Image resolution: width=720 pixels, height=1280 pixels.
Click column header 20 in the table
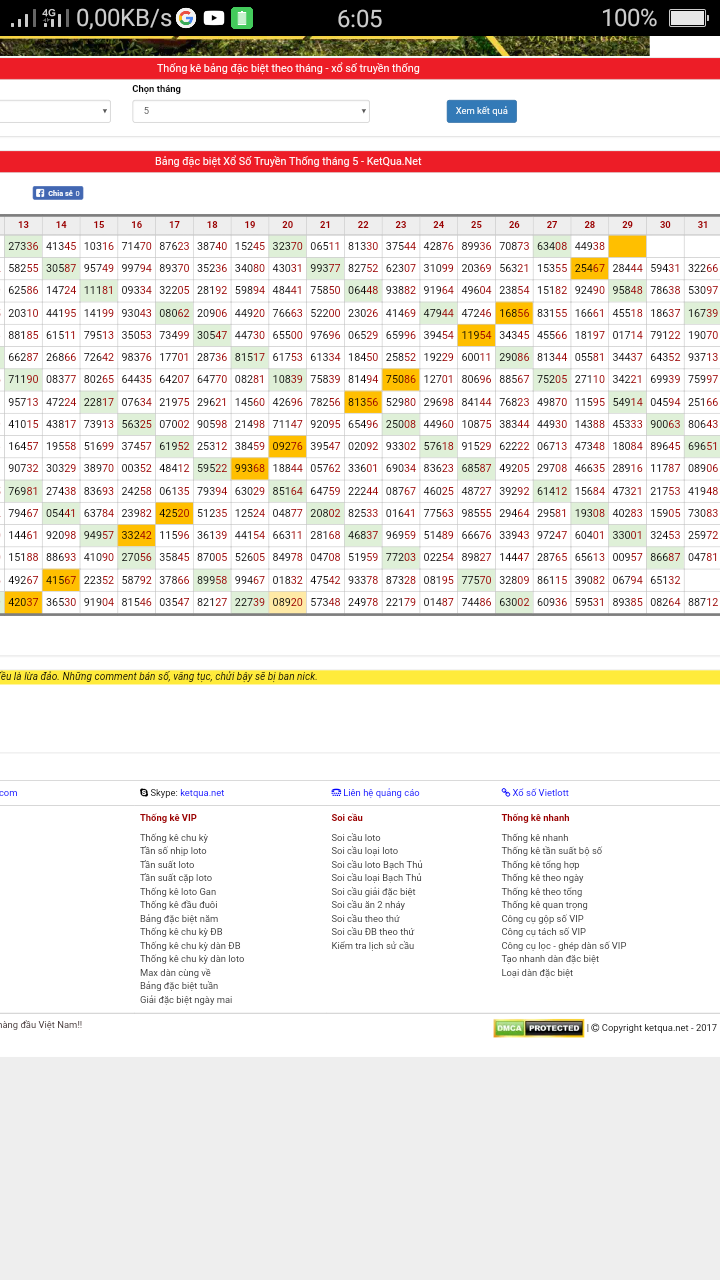pyautogui.click(x=287, y=225)
